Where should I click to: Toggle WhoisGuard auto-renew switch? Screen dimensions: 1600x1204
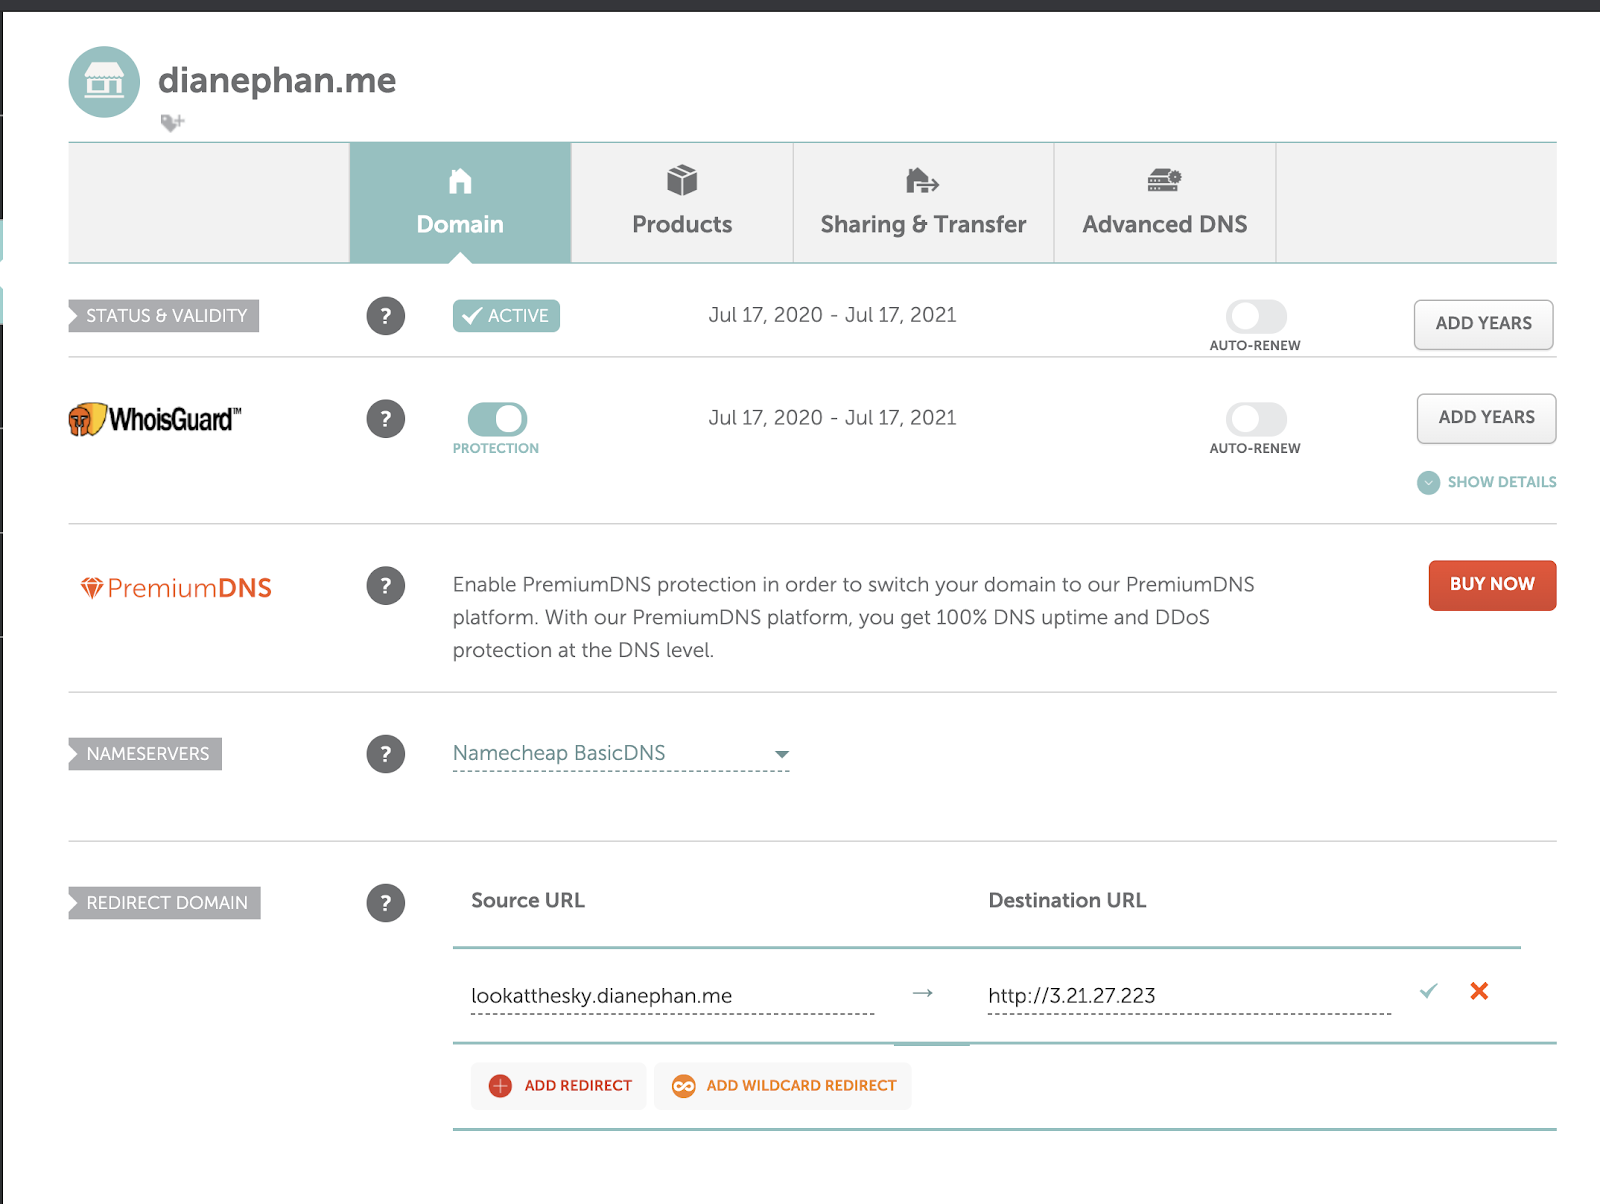tap(1256, 419)
